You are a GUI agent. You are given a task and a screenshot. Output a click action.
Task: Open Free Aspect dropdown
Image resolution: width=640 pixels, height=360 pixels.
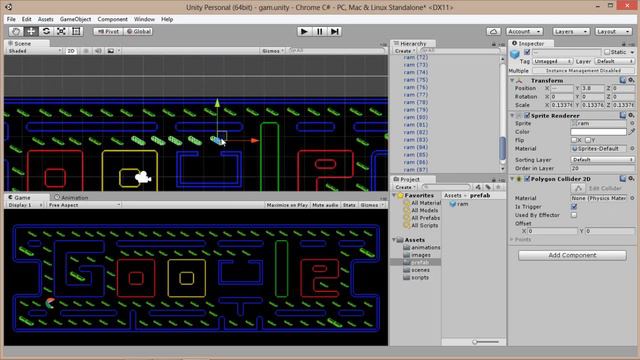click(83, 205)
